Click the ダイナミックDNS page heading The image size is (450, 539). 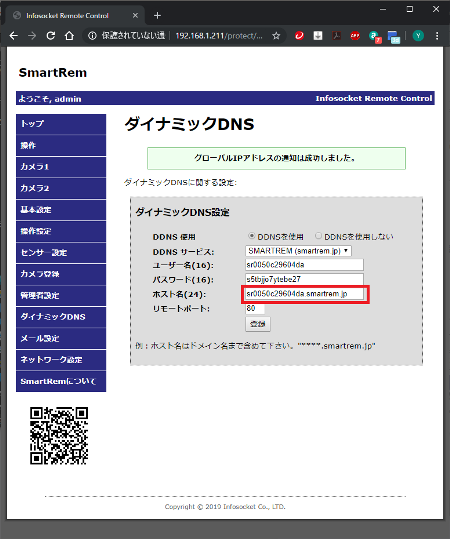click(189, 124)
